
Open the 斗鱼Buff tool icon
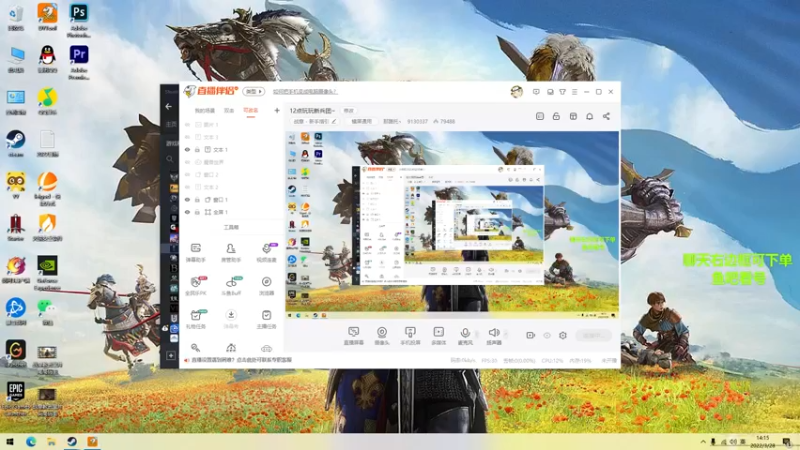click(231, 286)
